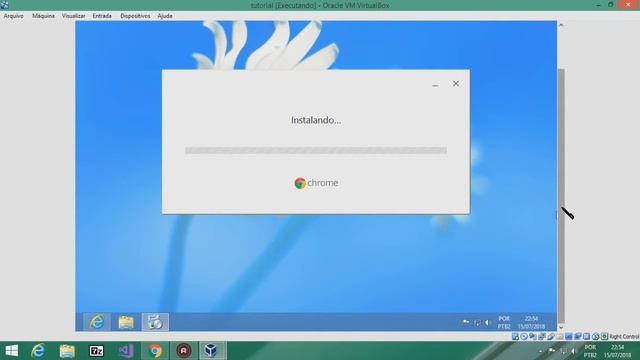Open the Ajuda menu
Image resolution: width=640 pixels, height=360 pixels.
click(x=165, y=16)
